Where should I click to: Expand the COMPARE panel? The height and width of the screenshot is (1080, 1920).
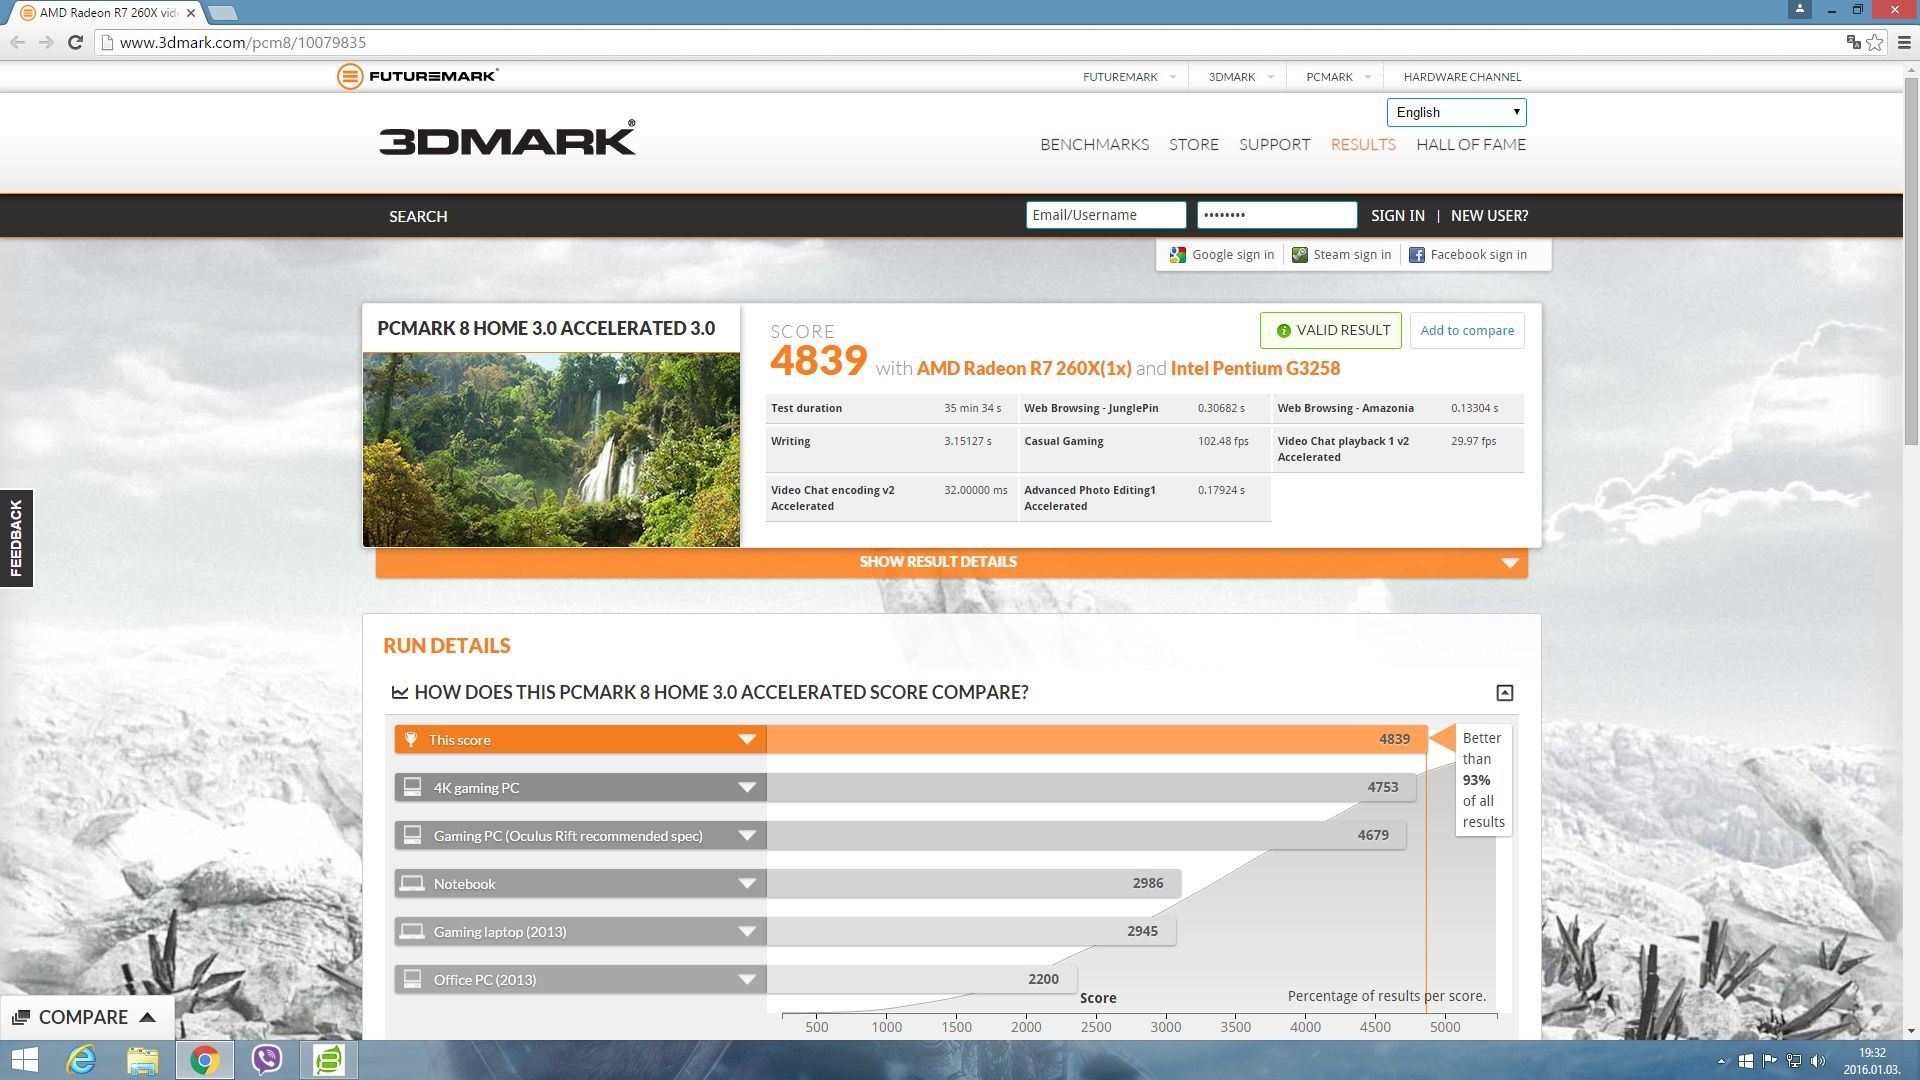click(86, 1017)
